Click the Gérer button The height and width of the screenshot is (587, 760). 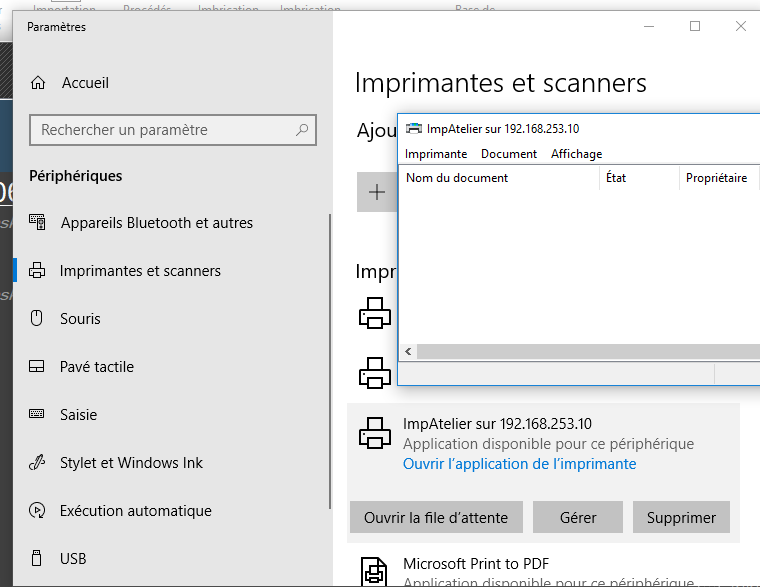pyautogui.click(x=578, y=517)
